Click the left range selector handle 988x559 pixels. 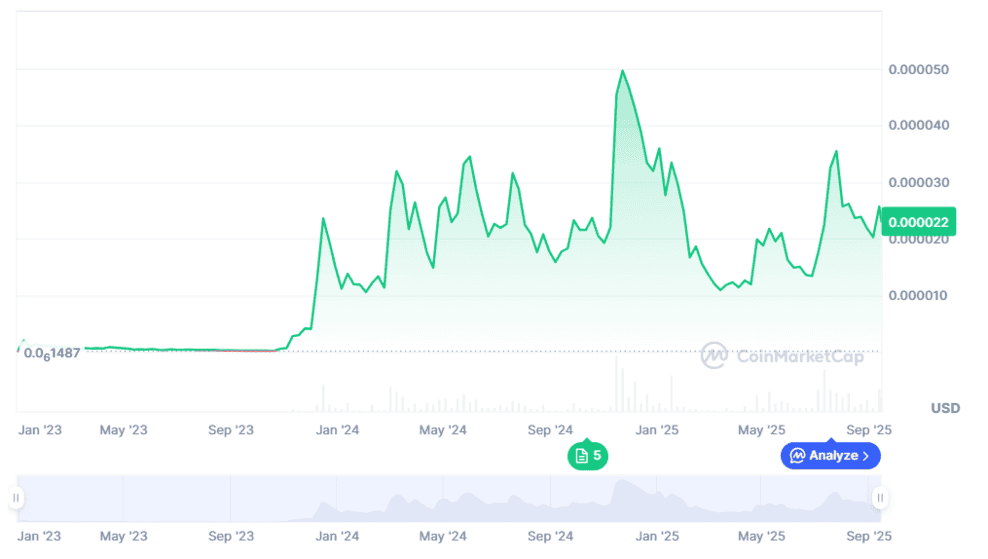pos(16,498)
